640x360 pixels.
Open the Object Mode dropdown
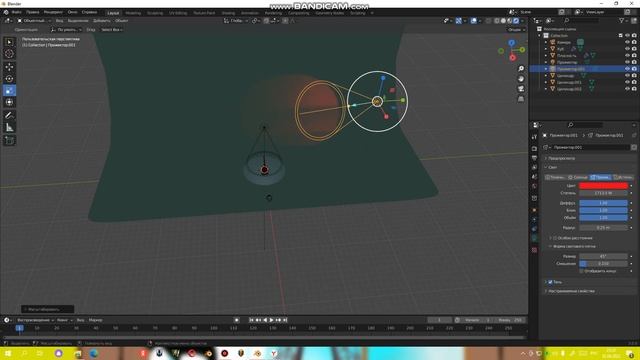click(33, 21)
